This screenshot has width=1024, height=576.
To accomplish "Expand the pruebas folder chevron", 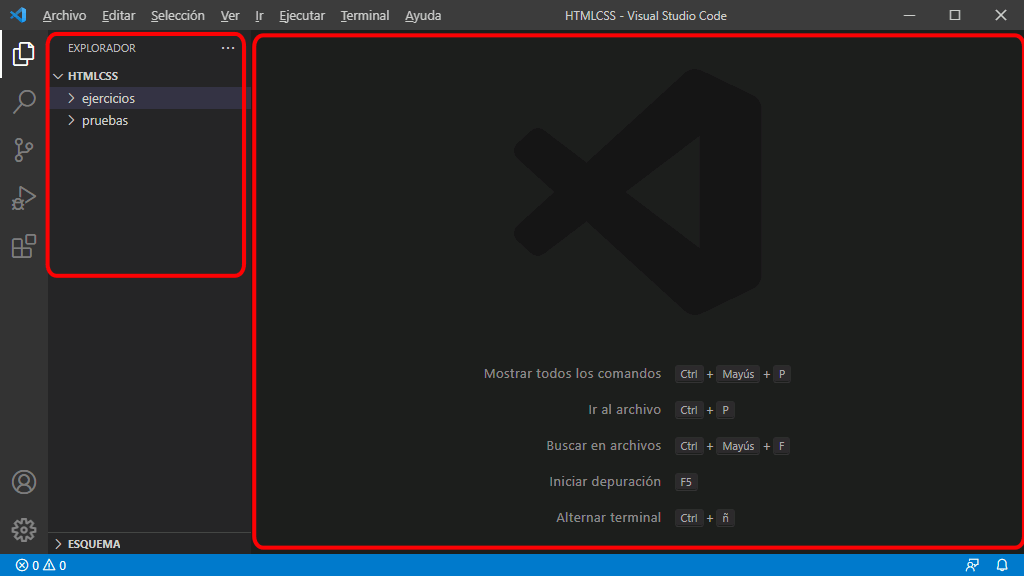I will coord(71,120).
